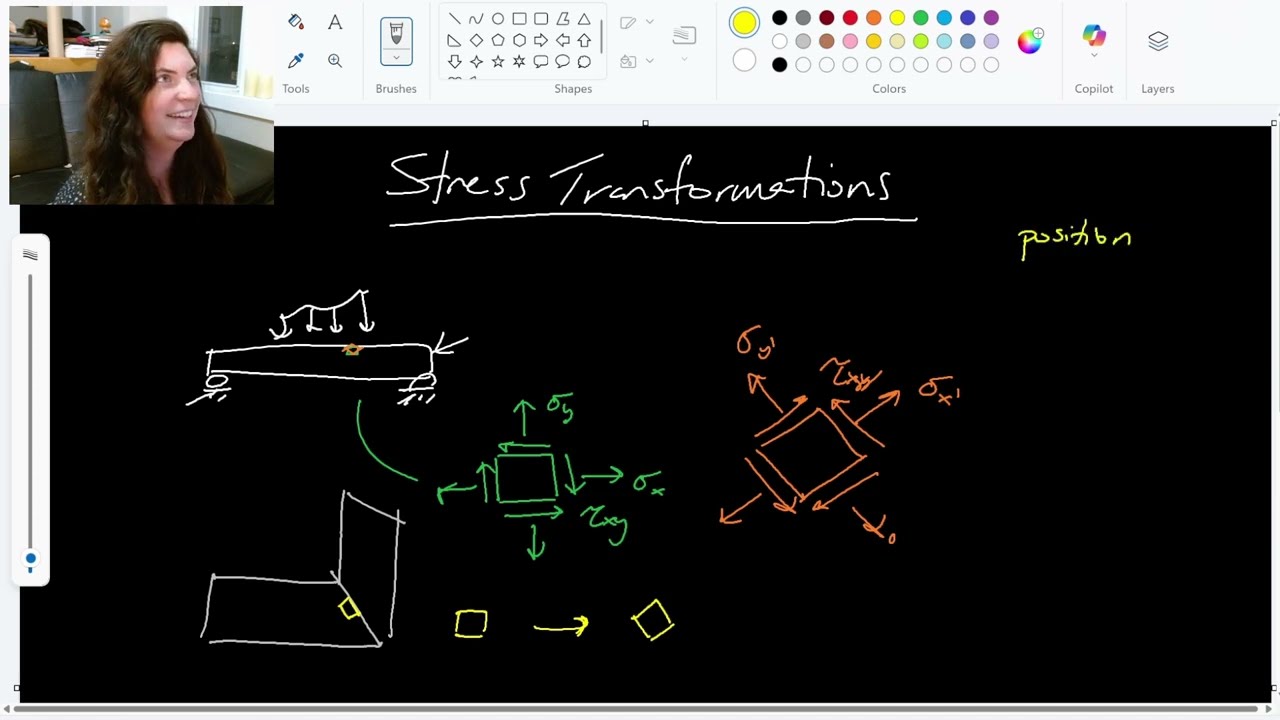Pick the turquoise color swatch
This screenshot has height=720, width=1280.
click(944, 18)
